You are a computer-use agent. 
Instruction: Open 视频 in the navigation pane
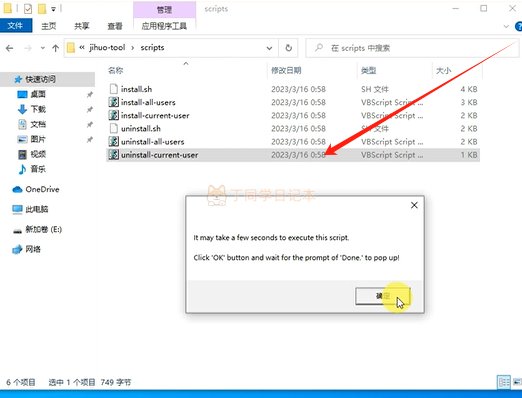pos(38,154)
